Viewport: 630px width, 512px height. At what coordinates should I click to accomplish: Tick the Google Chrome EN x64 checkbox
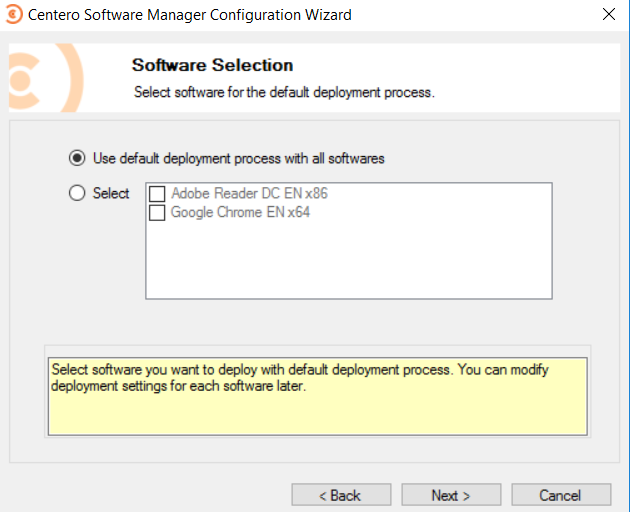click(157, 212)
